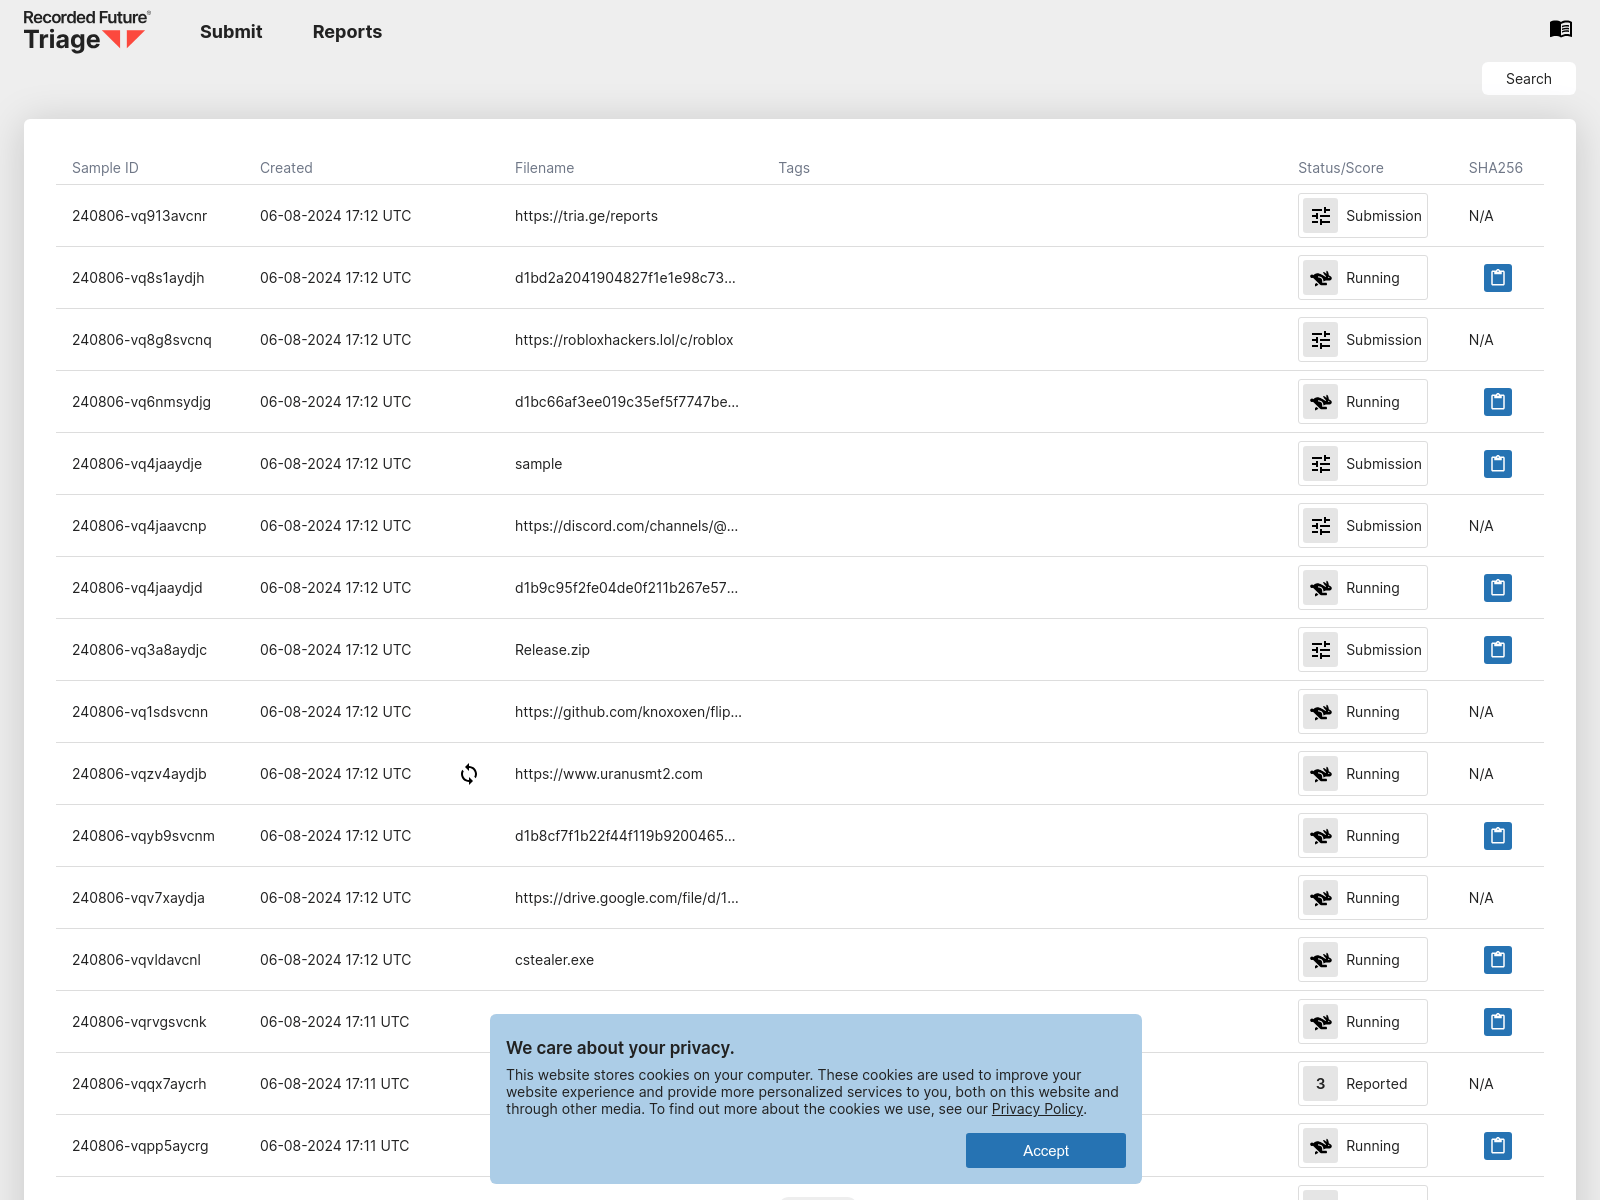
Task: Click the resubmit arrows icon on uranusmt2 row
Action: [469, 774]
